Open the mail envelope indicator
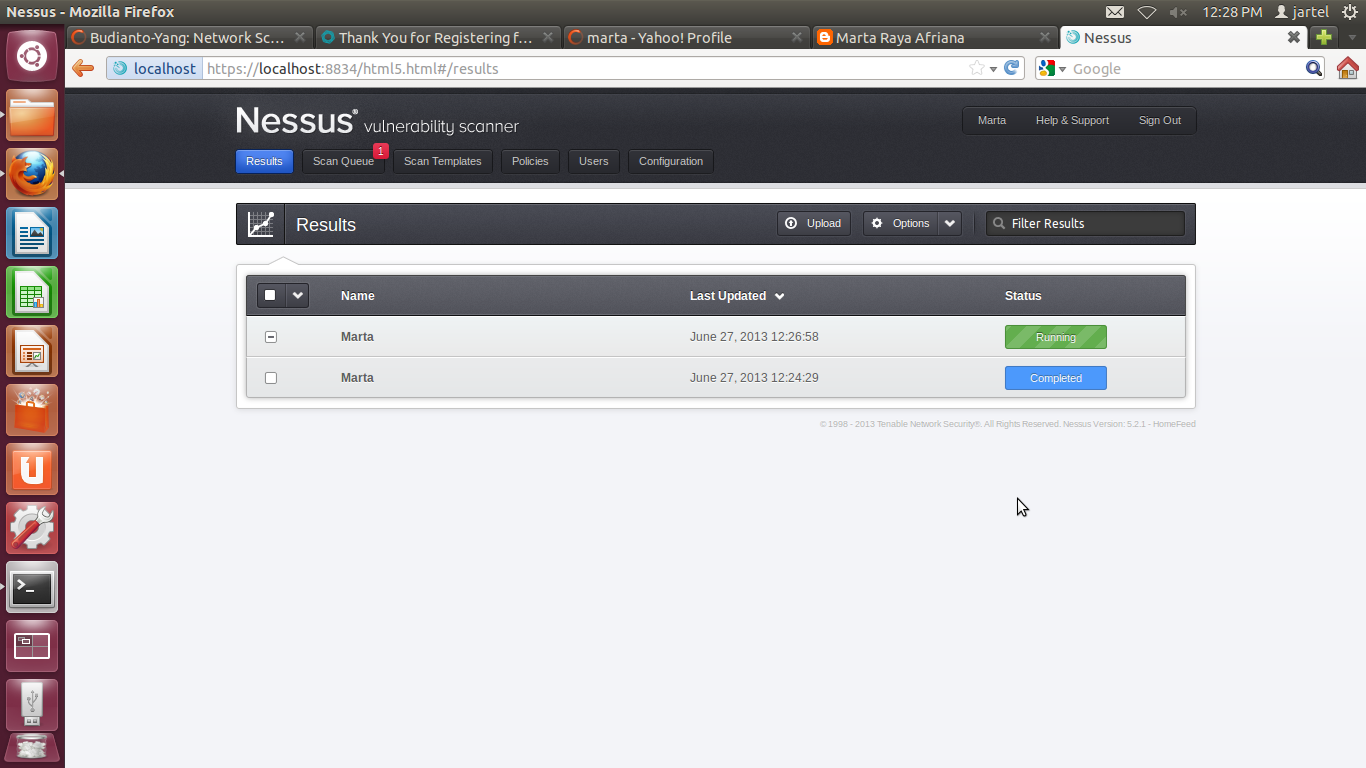The image size is (1366, 768). 1115,12
